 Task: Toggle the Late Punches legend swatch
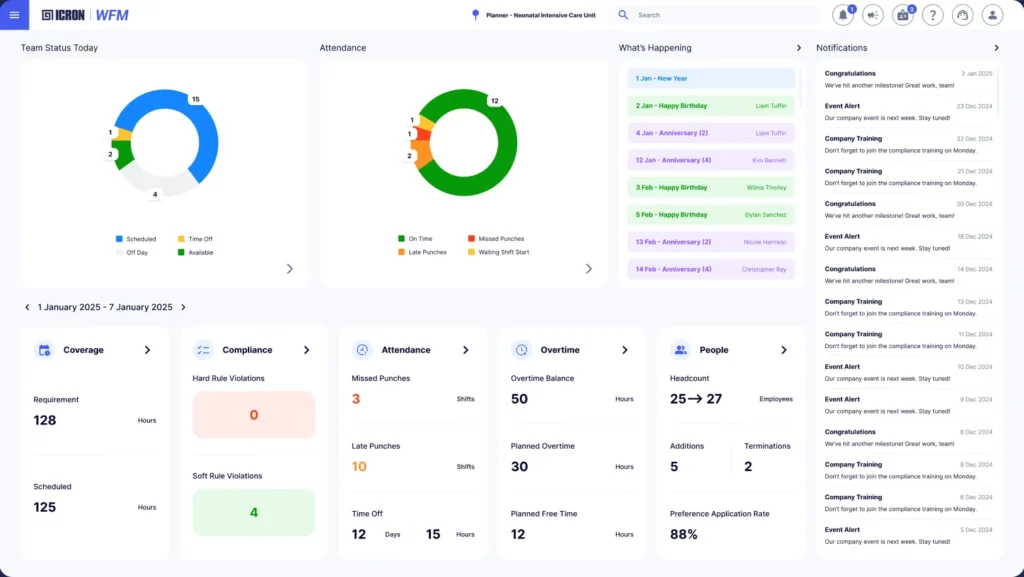tap(401, 252)
